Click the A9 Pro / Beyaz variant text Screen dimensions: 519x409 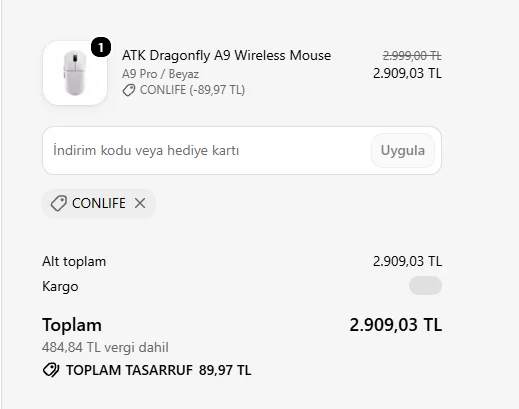160,74
